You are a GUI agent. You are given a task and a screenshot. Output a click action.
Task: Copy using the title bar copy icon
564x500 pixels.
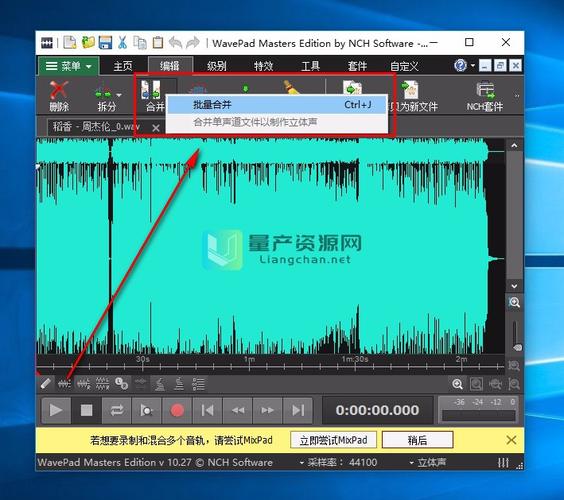click(x=140, y=43)
